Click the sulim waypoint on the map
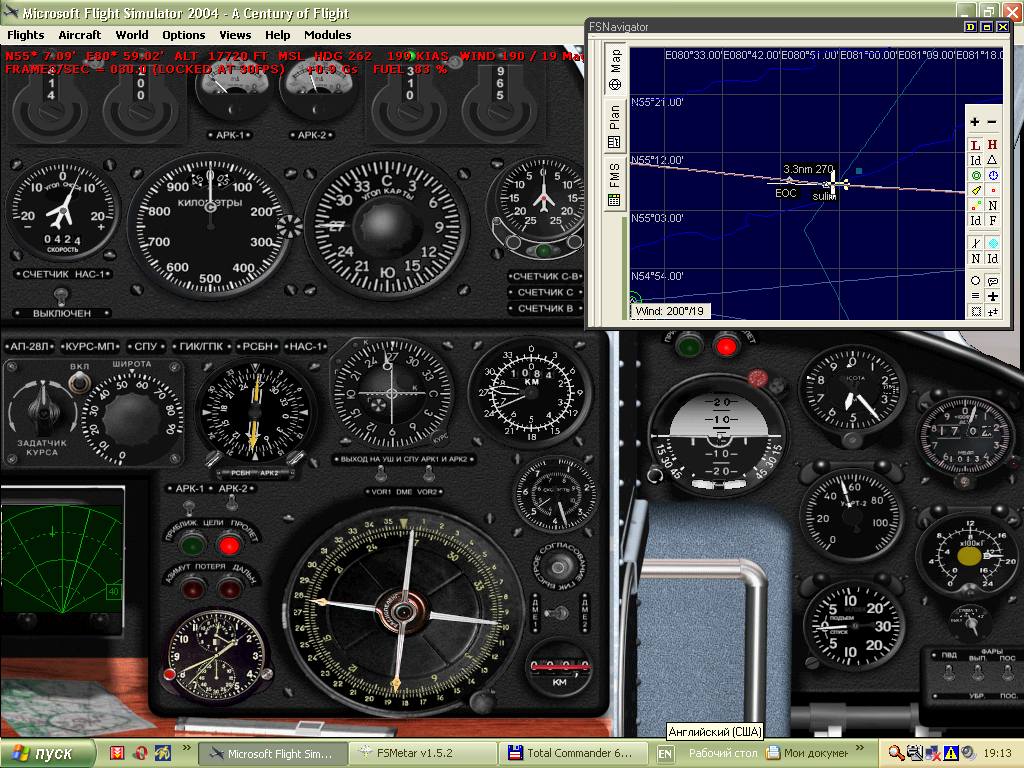The width and height of the screenshot is (1024, 768). pyautogui.click(x=825, y=195)
